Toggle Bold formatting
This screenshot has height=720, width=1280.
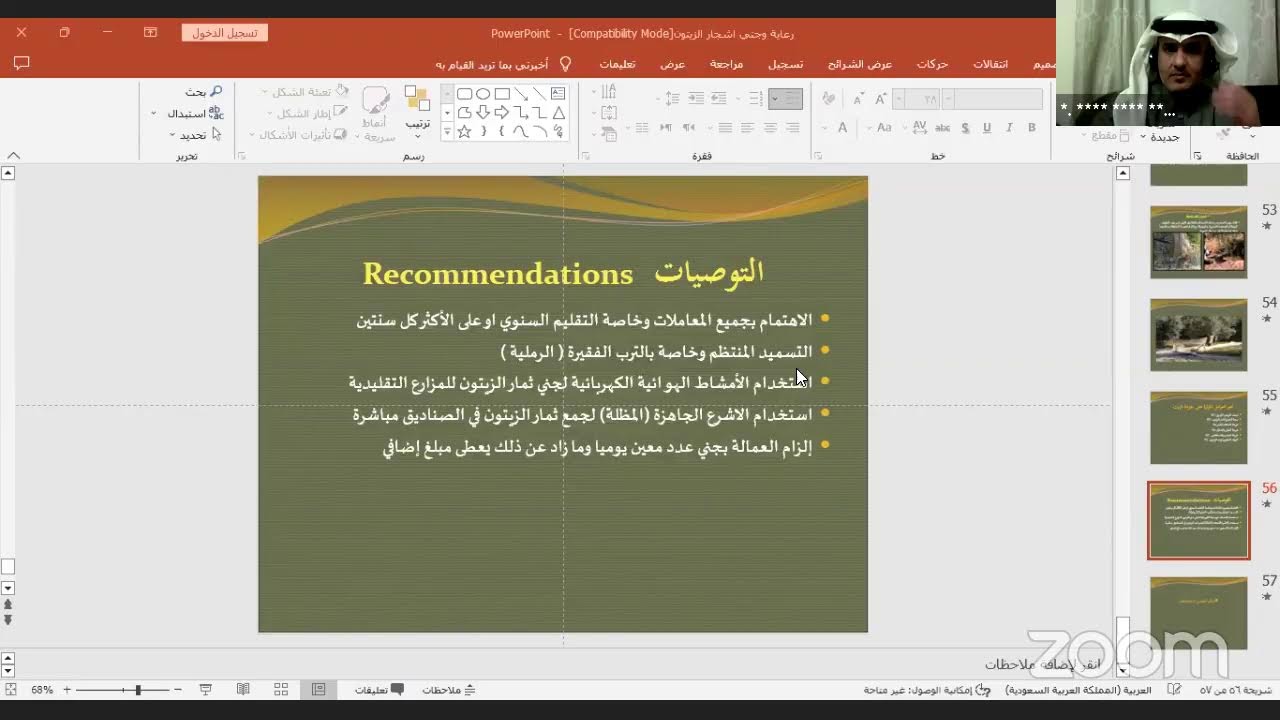[x=1032, y=128]
